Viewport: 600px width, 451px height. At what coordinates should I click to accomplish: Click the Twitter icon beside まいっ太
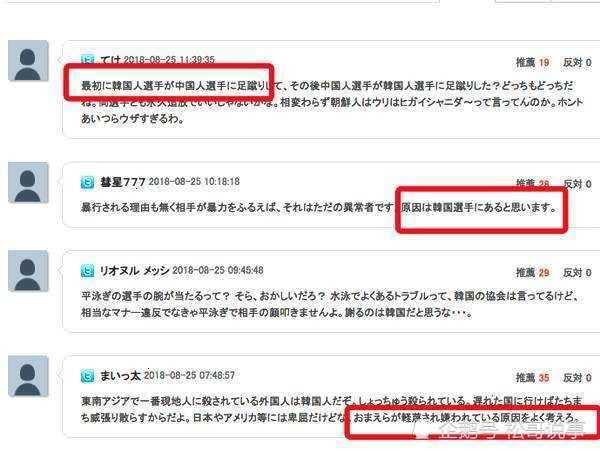[87, 376]
